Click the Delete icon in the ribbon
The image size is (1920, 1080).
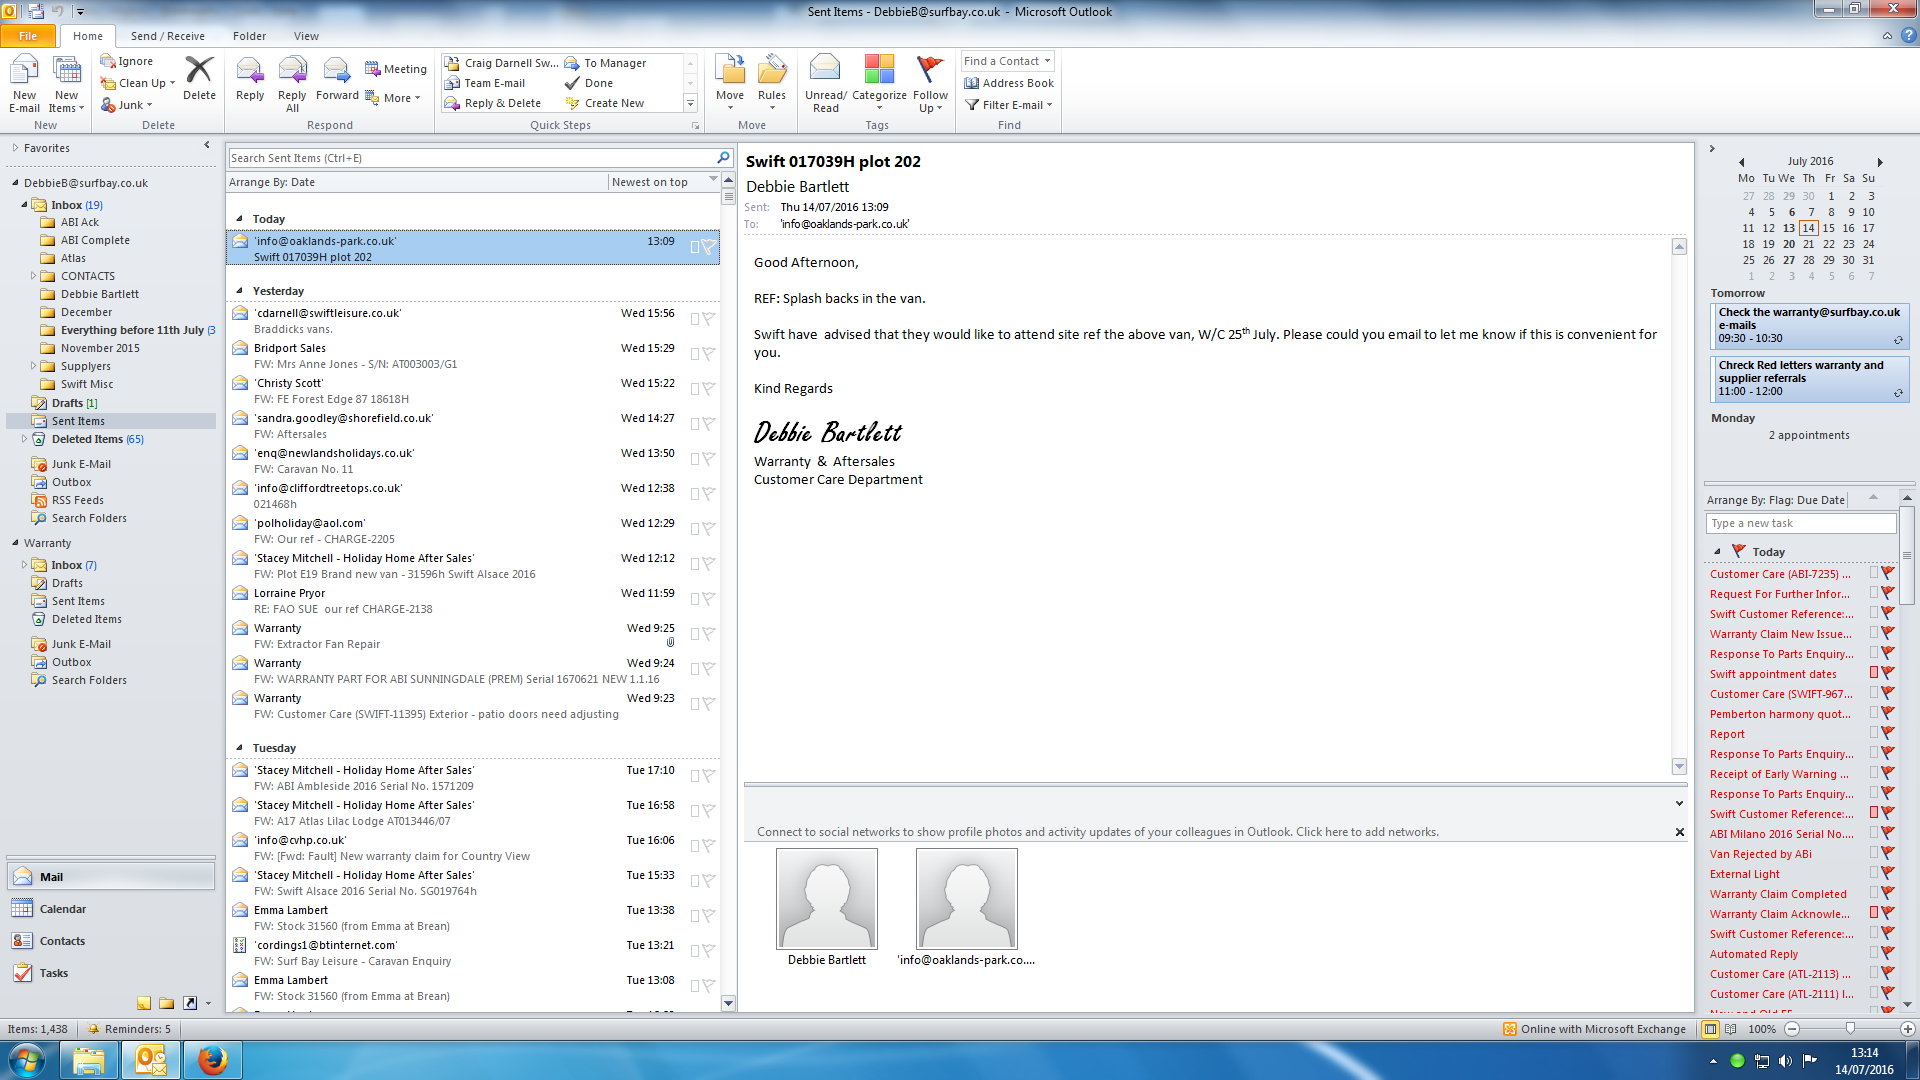pyautogui.click(x=199, y=71)
